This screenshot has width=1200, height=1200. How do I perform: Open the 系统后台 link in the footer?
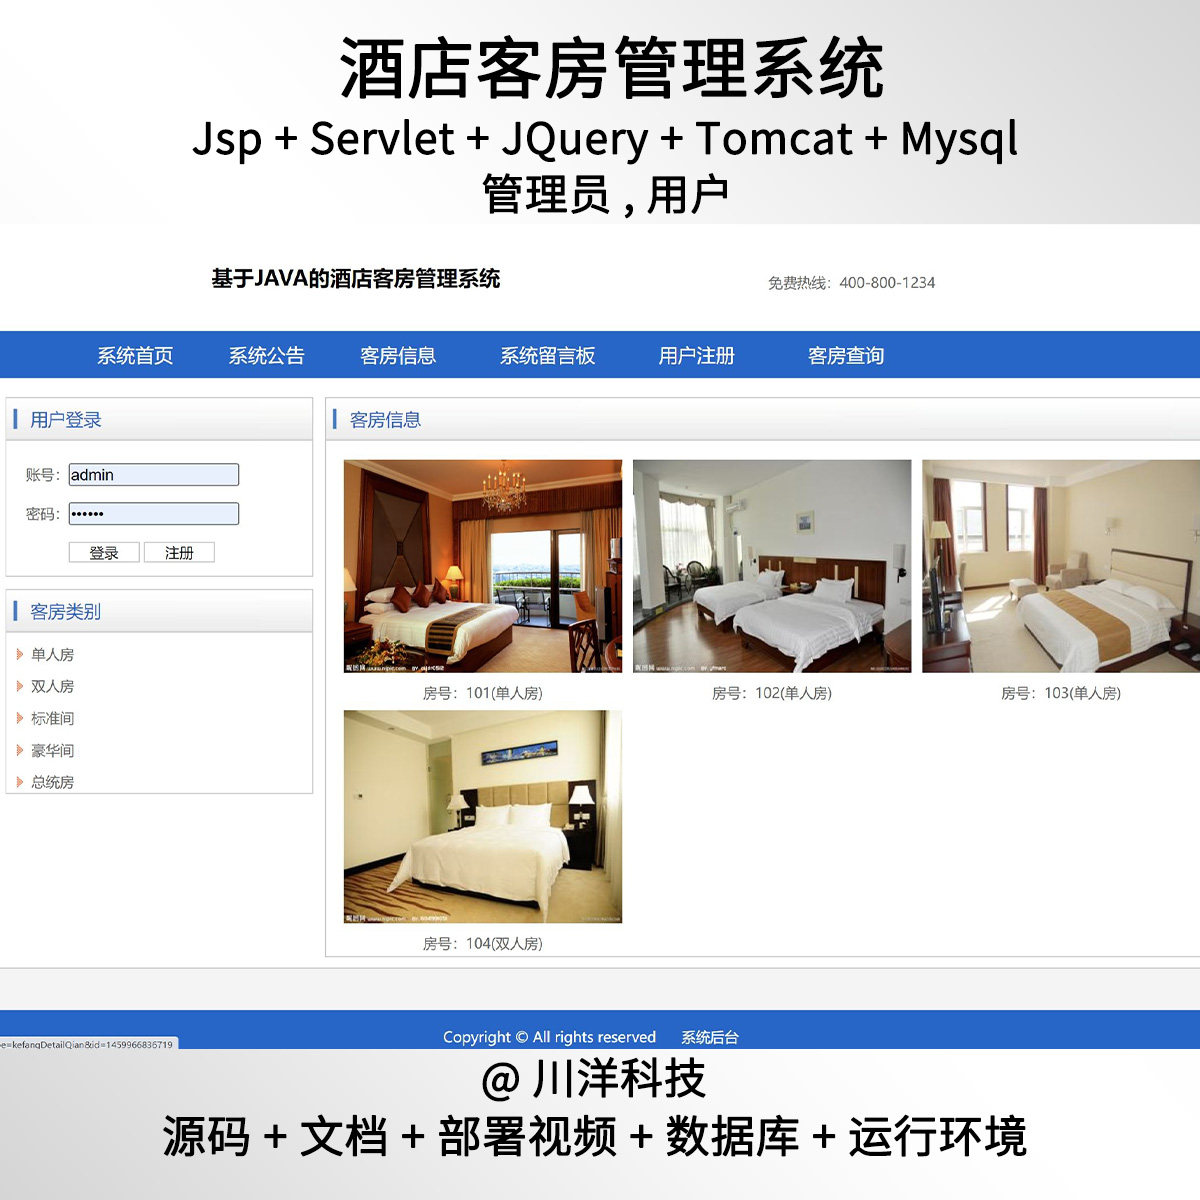pyautogui.click(x=708, y=1037)
